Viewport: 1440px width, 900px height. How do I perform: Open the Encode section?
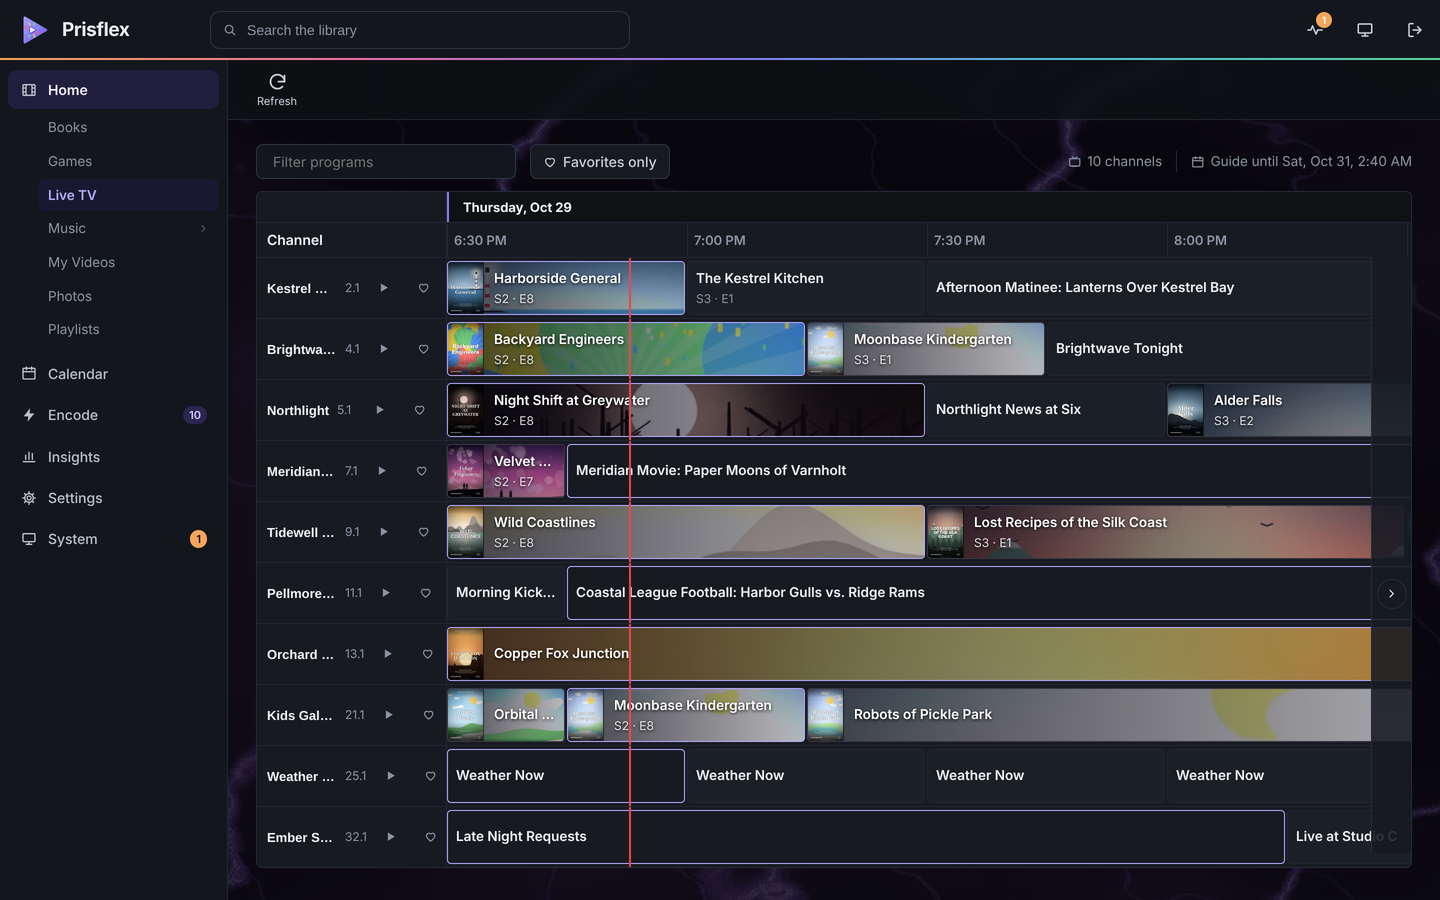[113, 415]
